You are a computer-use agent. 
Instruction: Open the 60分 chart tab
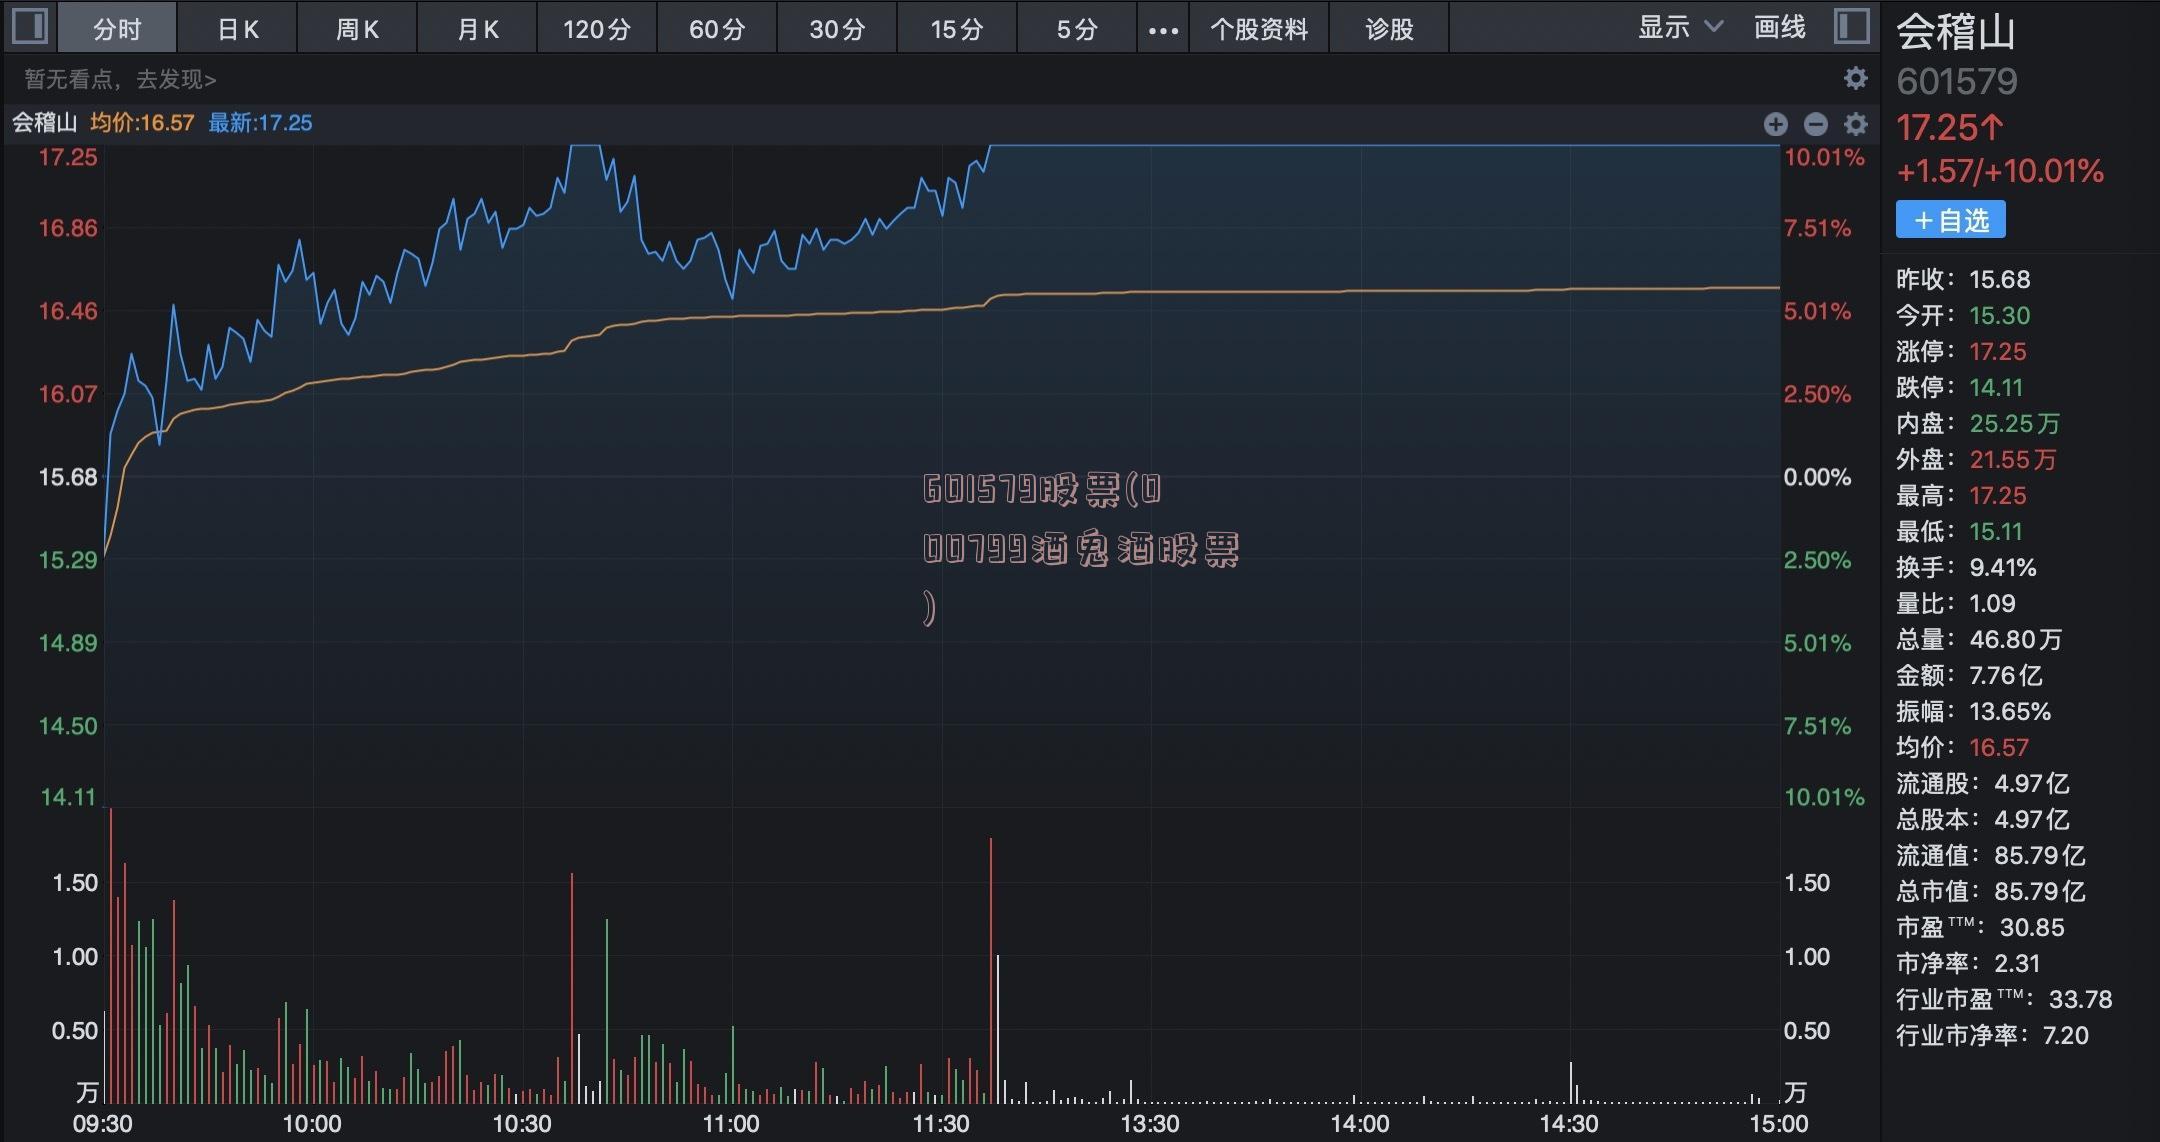(x=717, y=29)
